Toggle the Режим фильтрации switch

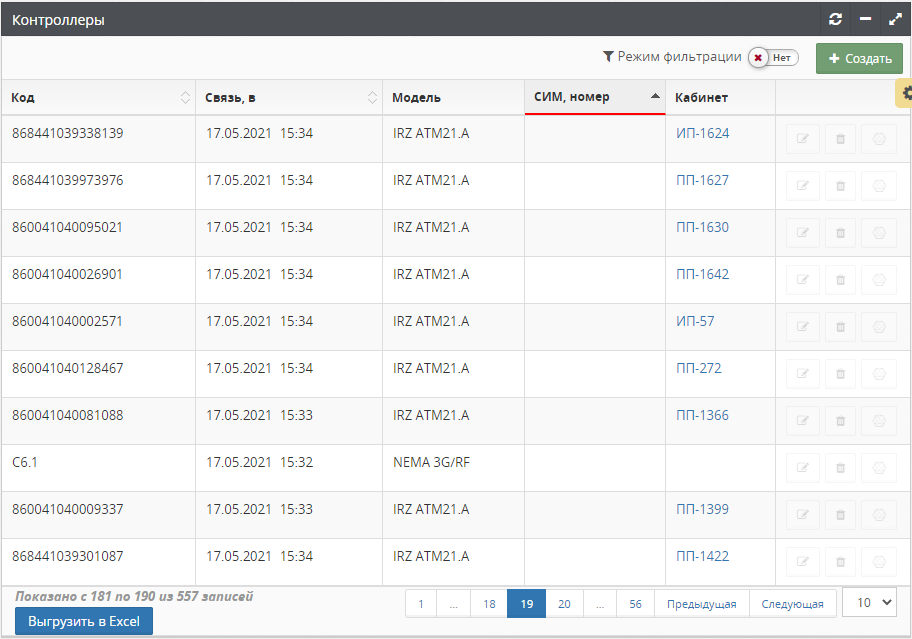coord(773,58)
